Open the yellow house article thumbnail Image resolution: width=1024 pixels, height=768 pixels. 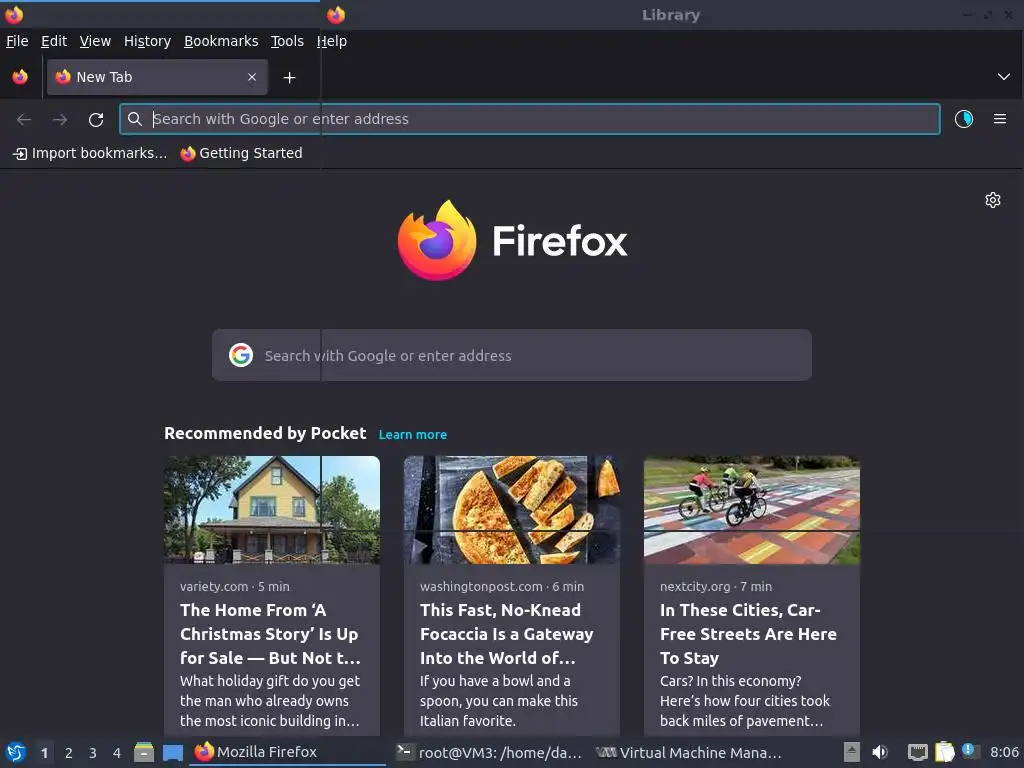[272, 509]
